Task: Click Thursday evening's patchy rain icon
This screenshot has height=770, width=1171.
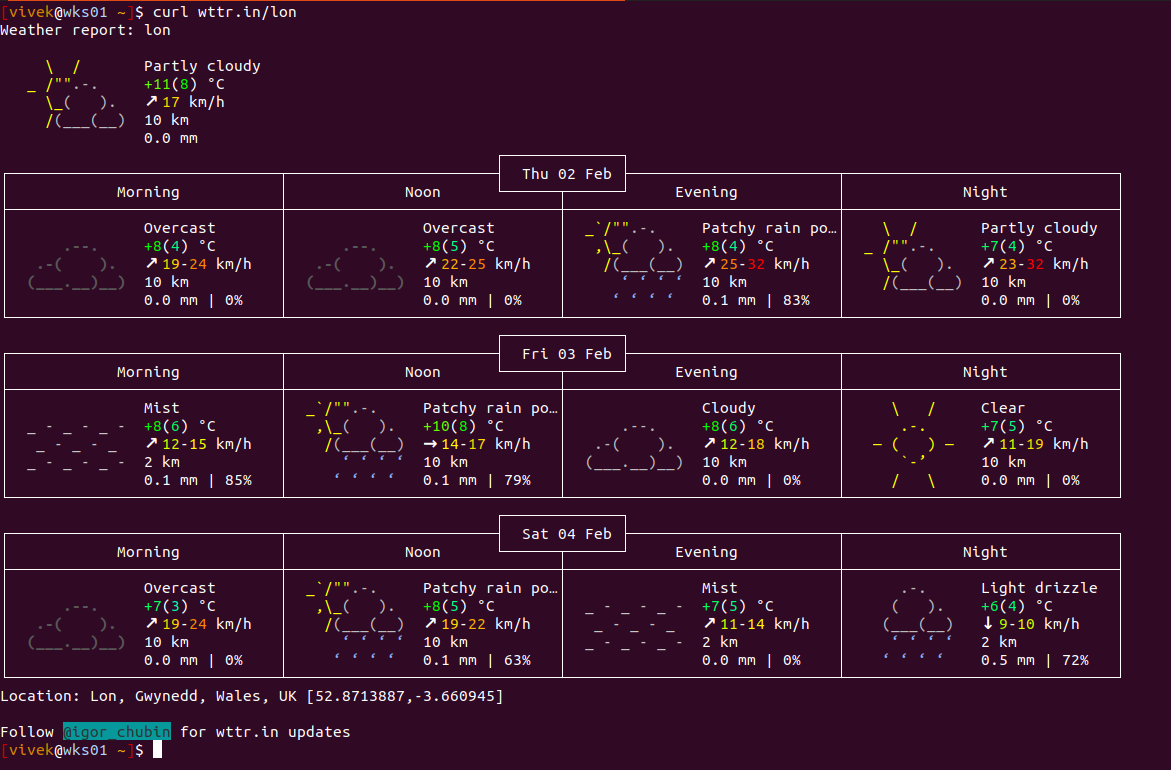Action: pyautogui.click(x=635, y=264)
